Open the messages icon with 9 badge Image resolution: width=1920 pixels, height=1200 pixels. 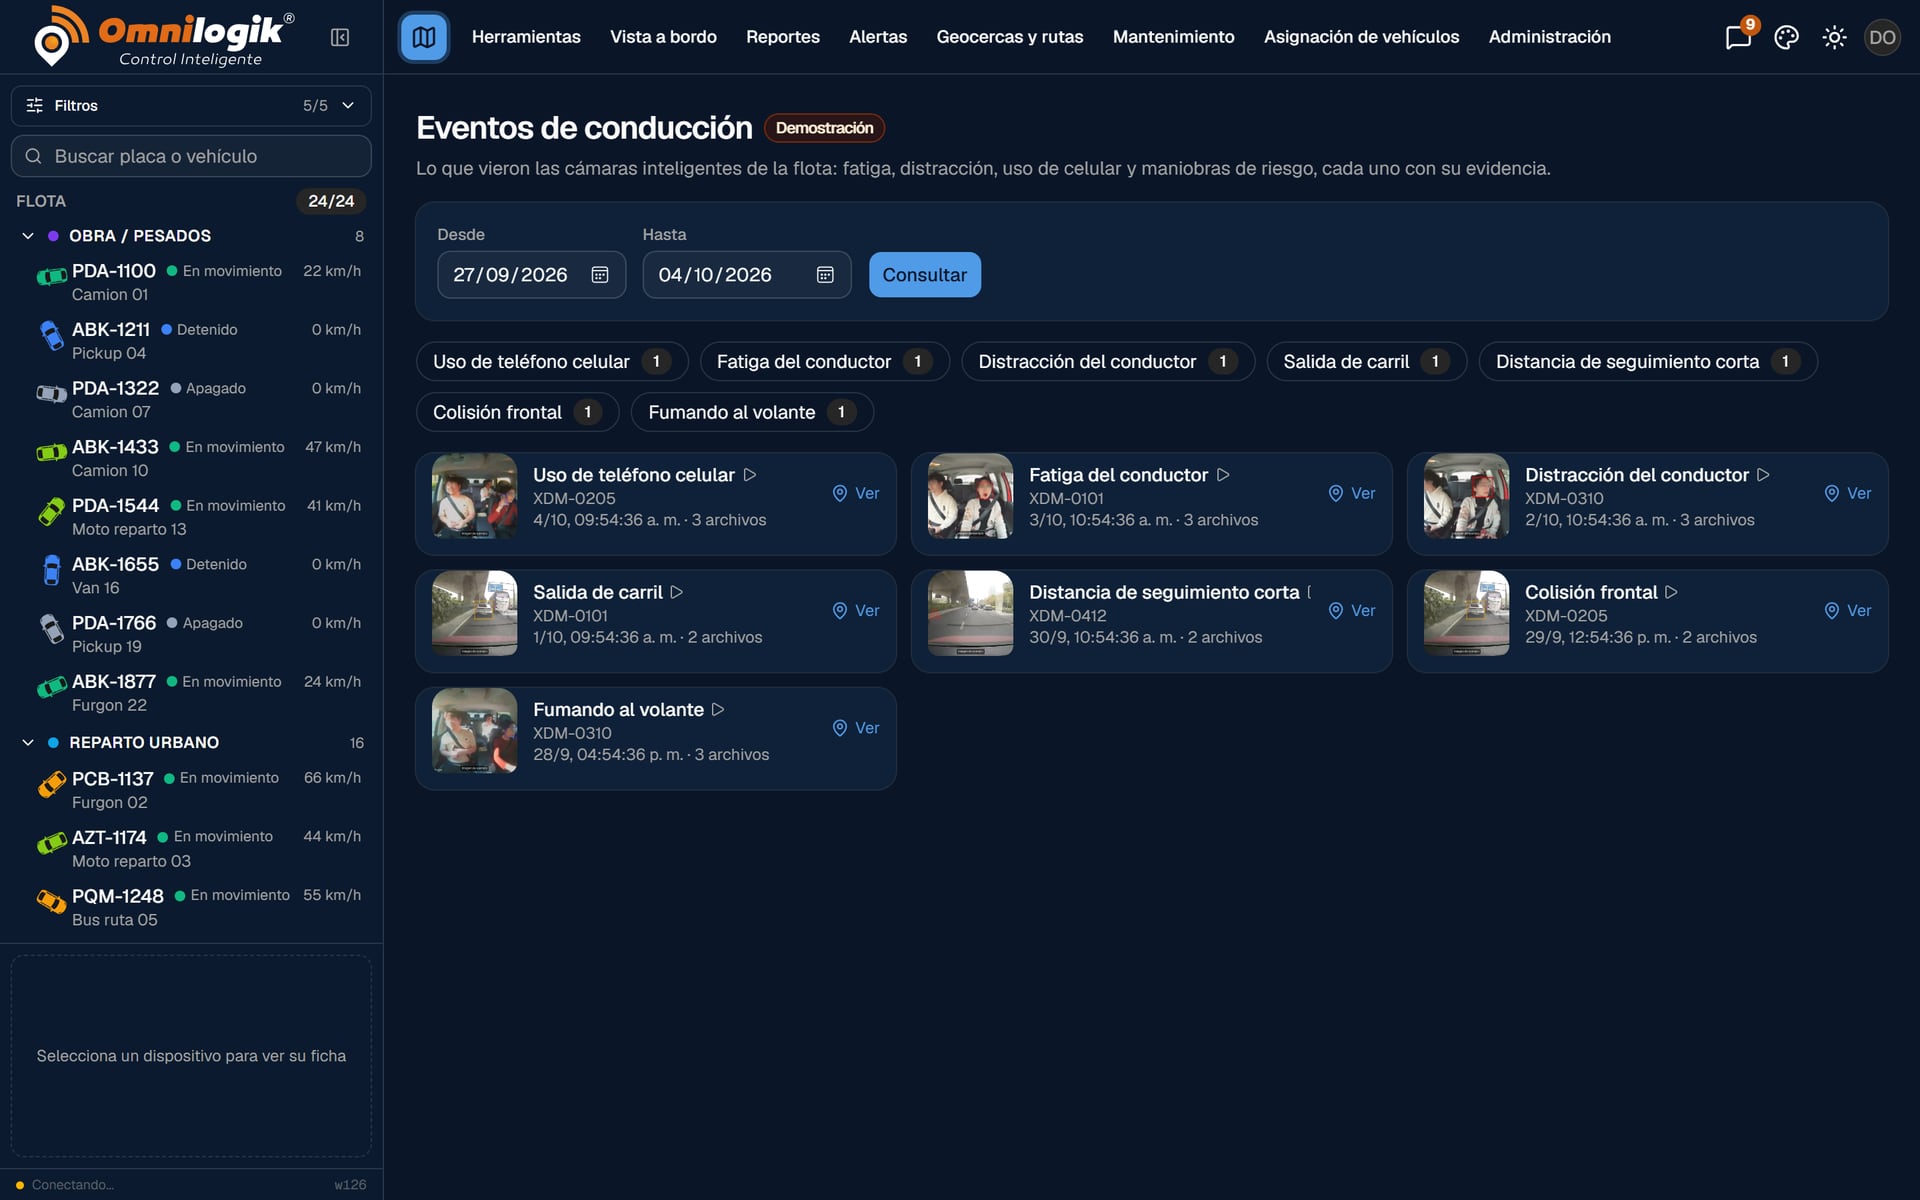coord(1738,38)
